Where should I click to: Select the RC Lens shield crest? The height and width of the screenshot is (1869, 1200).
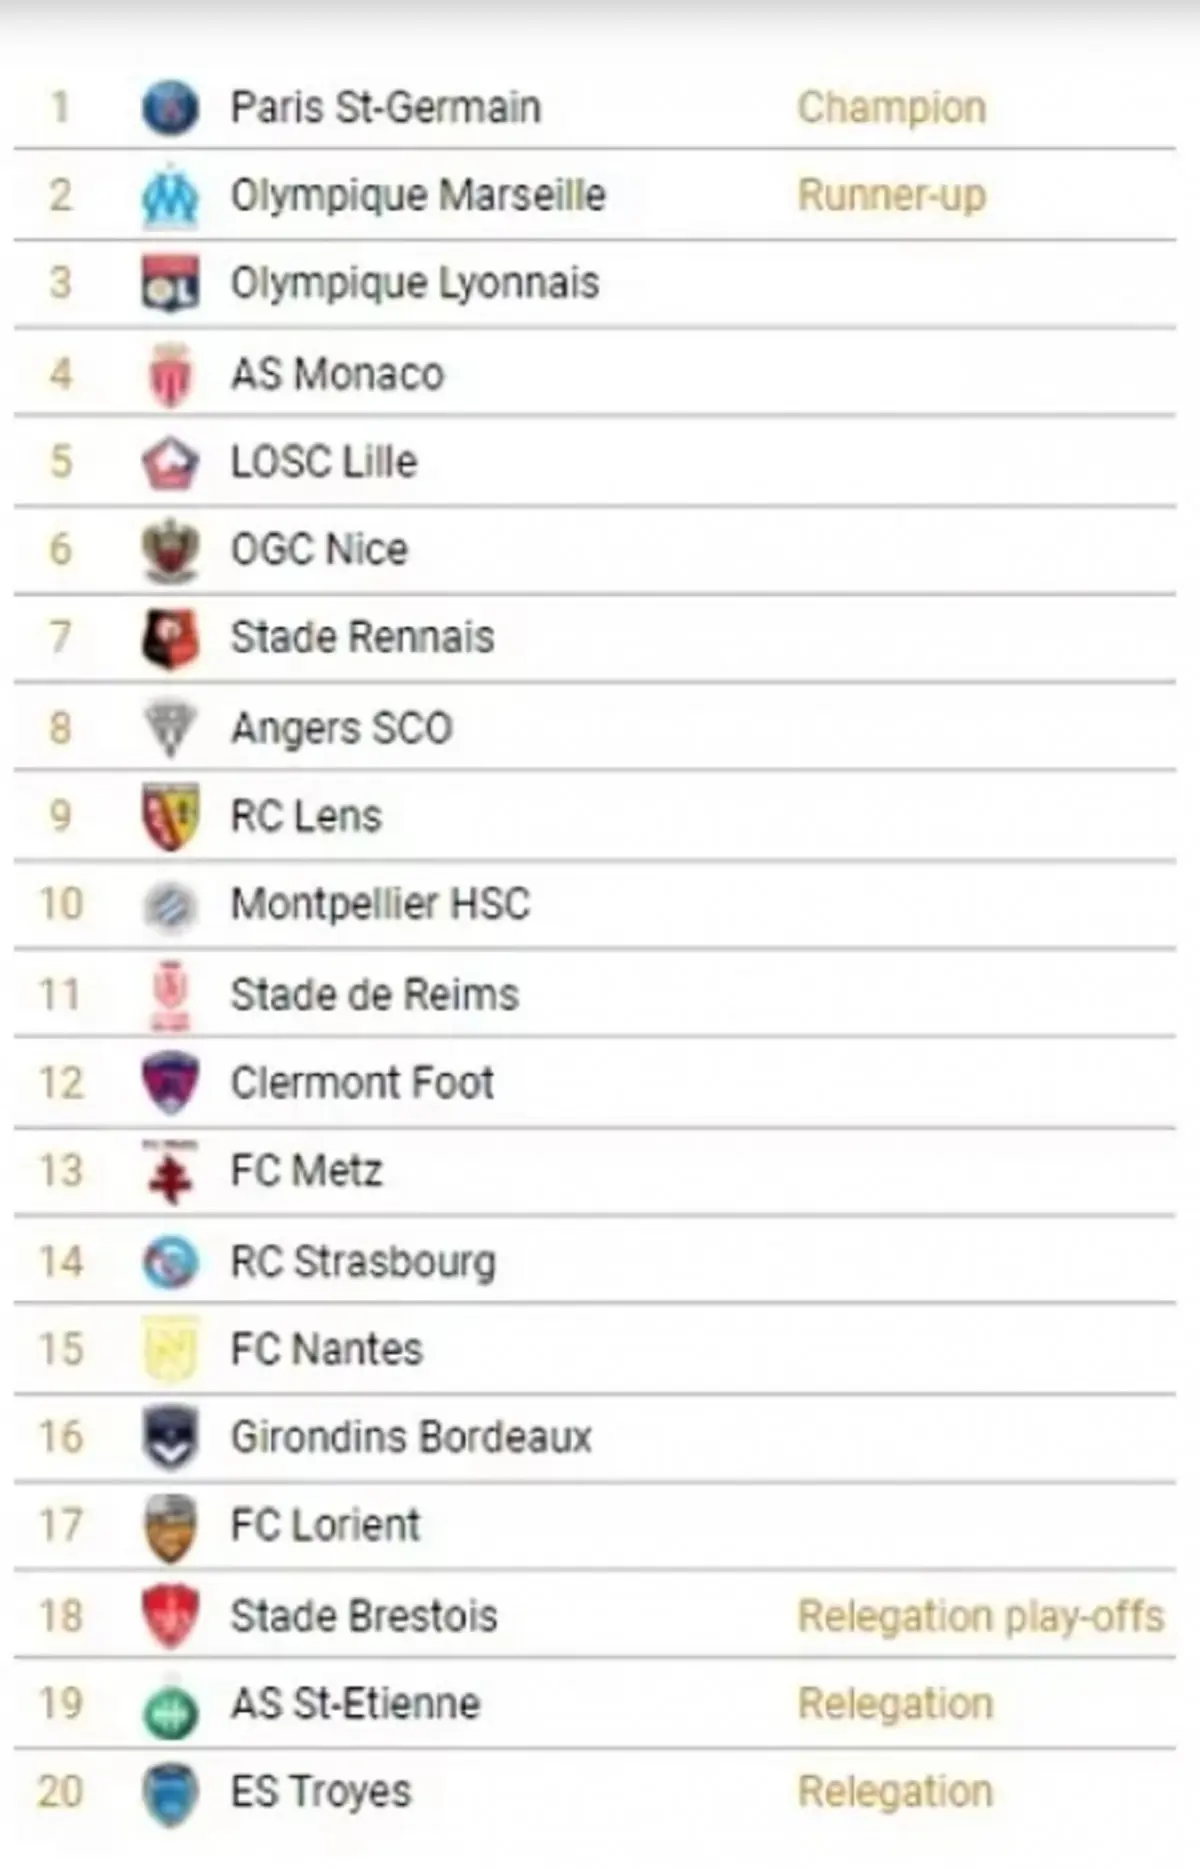point(170,817)
